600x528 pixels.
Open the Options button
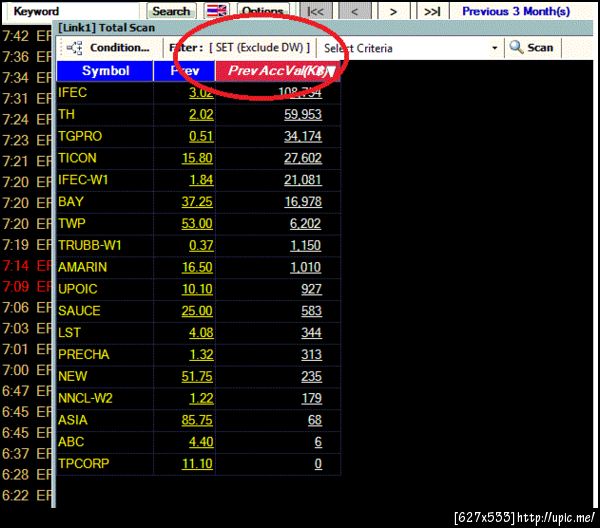[x=263, y=11]
